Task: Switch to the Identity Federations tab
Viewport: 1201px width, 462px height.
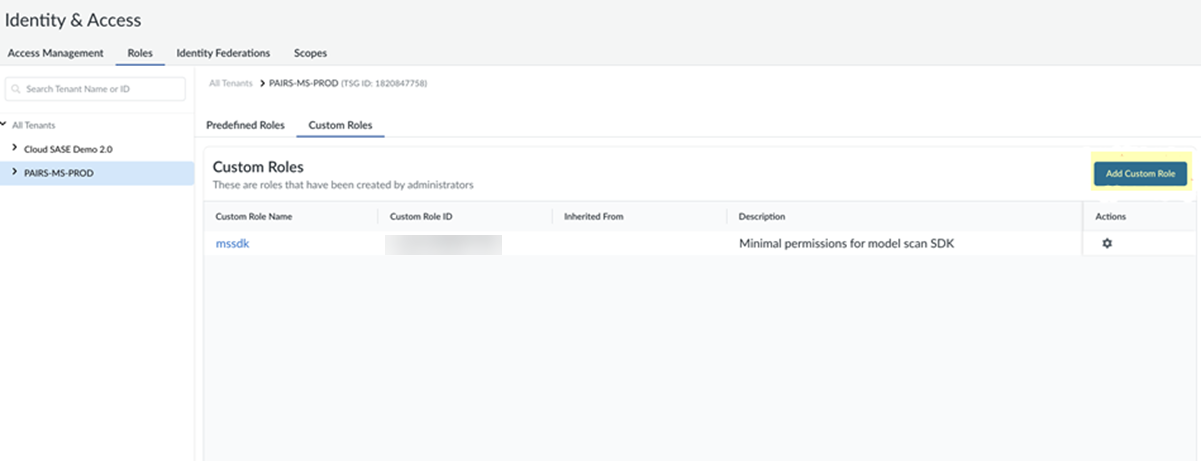Action: click(x=223, y=53)
